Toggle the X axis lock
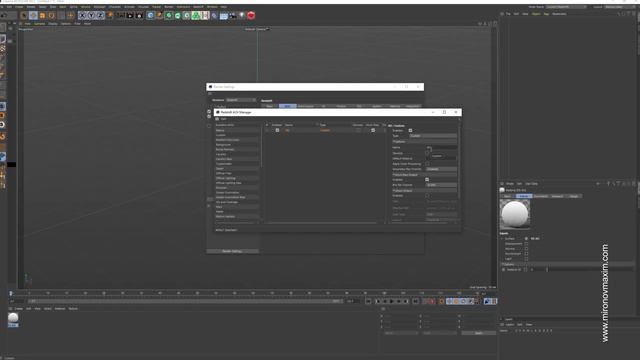 pos(82,16)
